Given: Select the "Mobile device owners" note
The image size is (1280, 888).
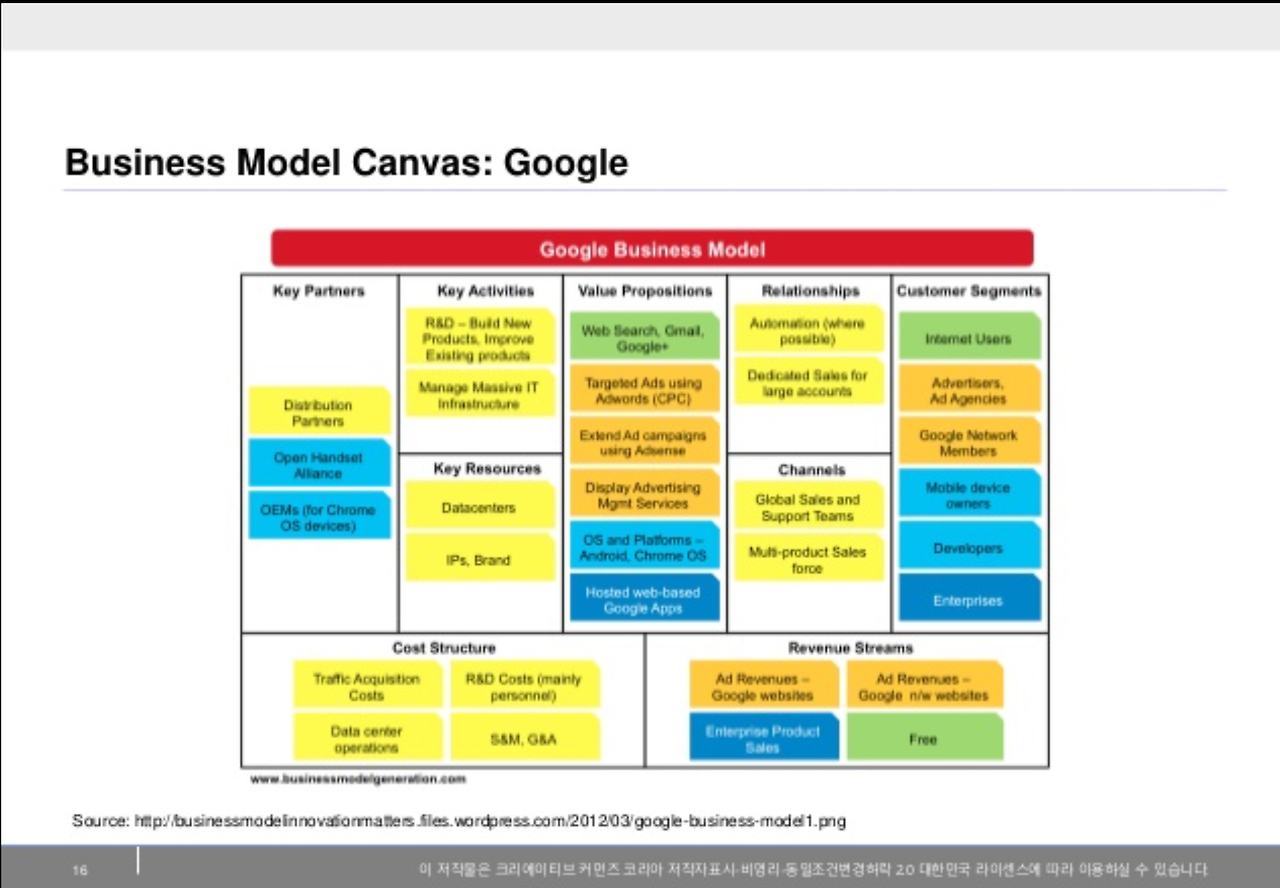Looking at the screenshot, I should [969, 494].
